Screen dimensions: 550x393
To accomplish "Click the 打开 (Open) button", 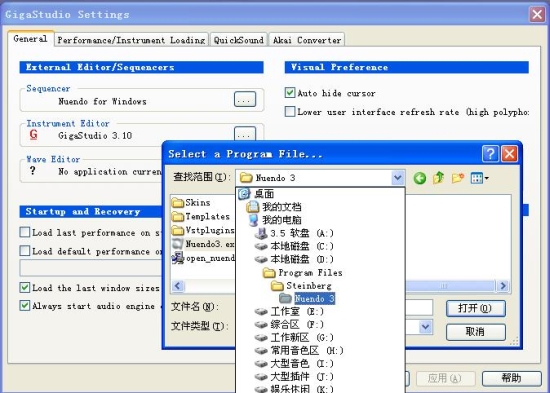I will click(476, 308).
